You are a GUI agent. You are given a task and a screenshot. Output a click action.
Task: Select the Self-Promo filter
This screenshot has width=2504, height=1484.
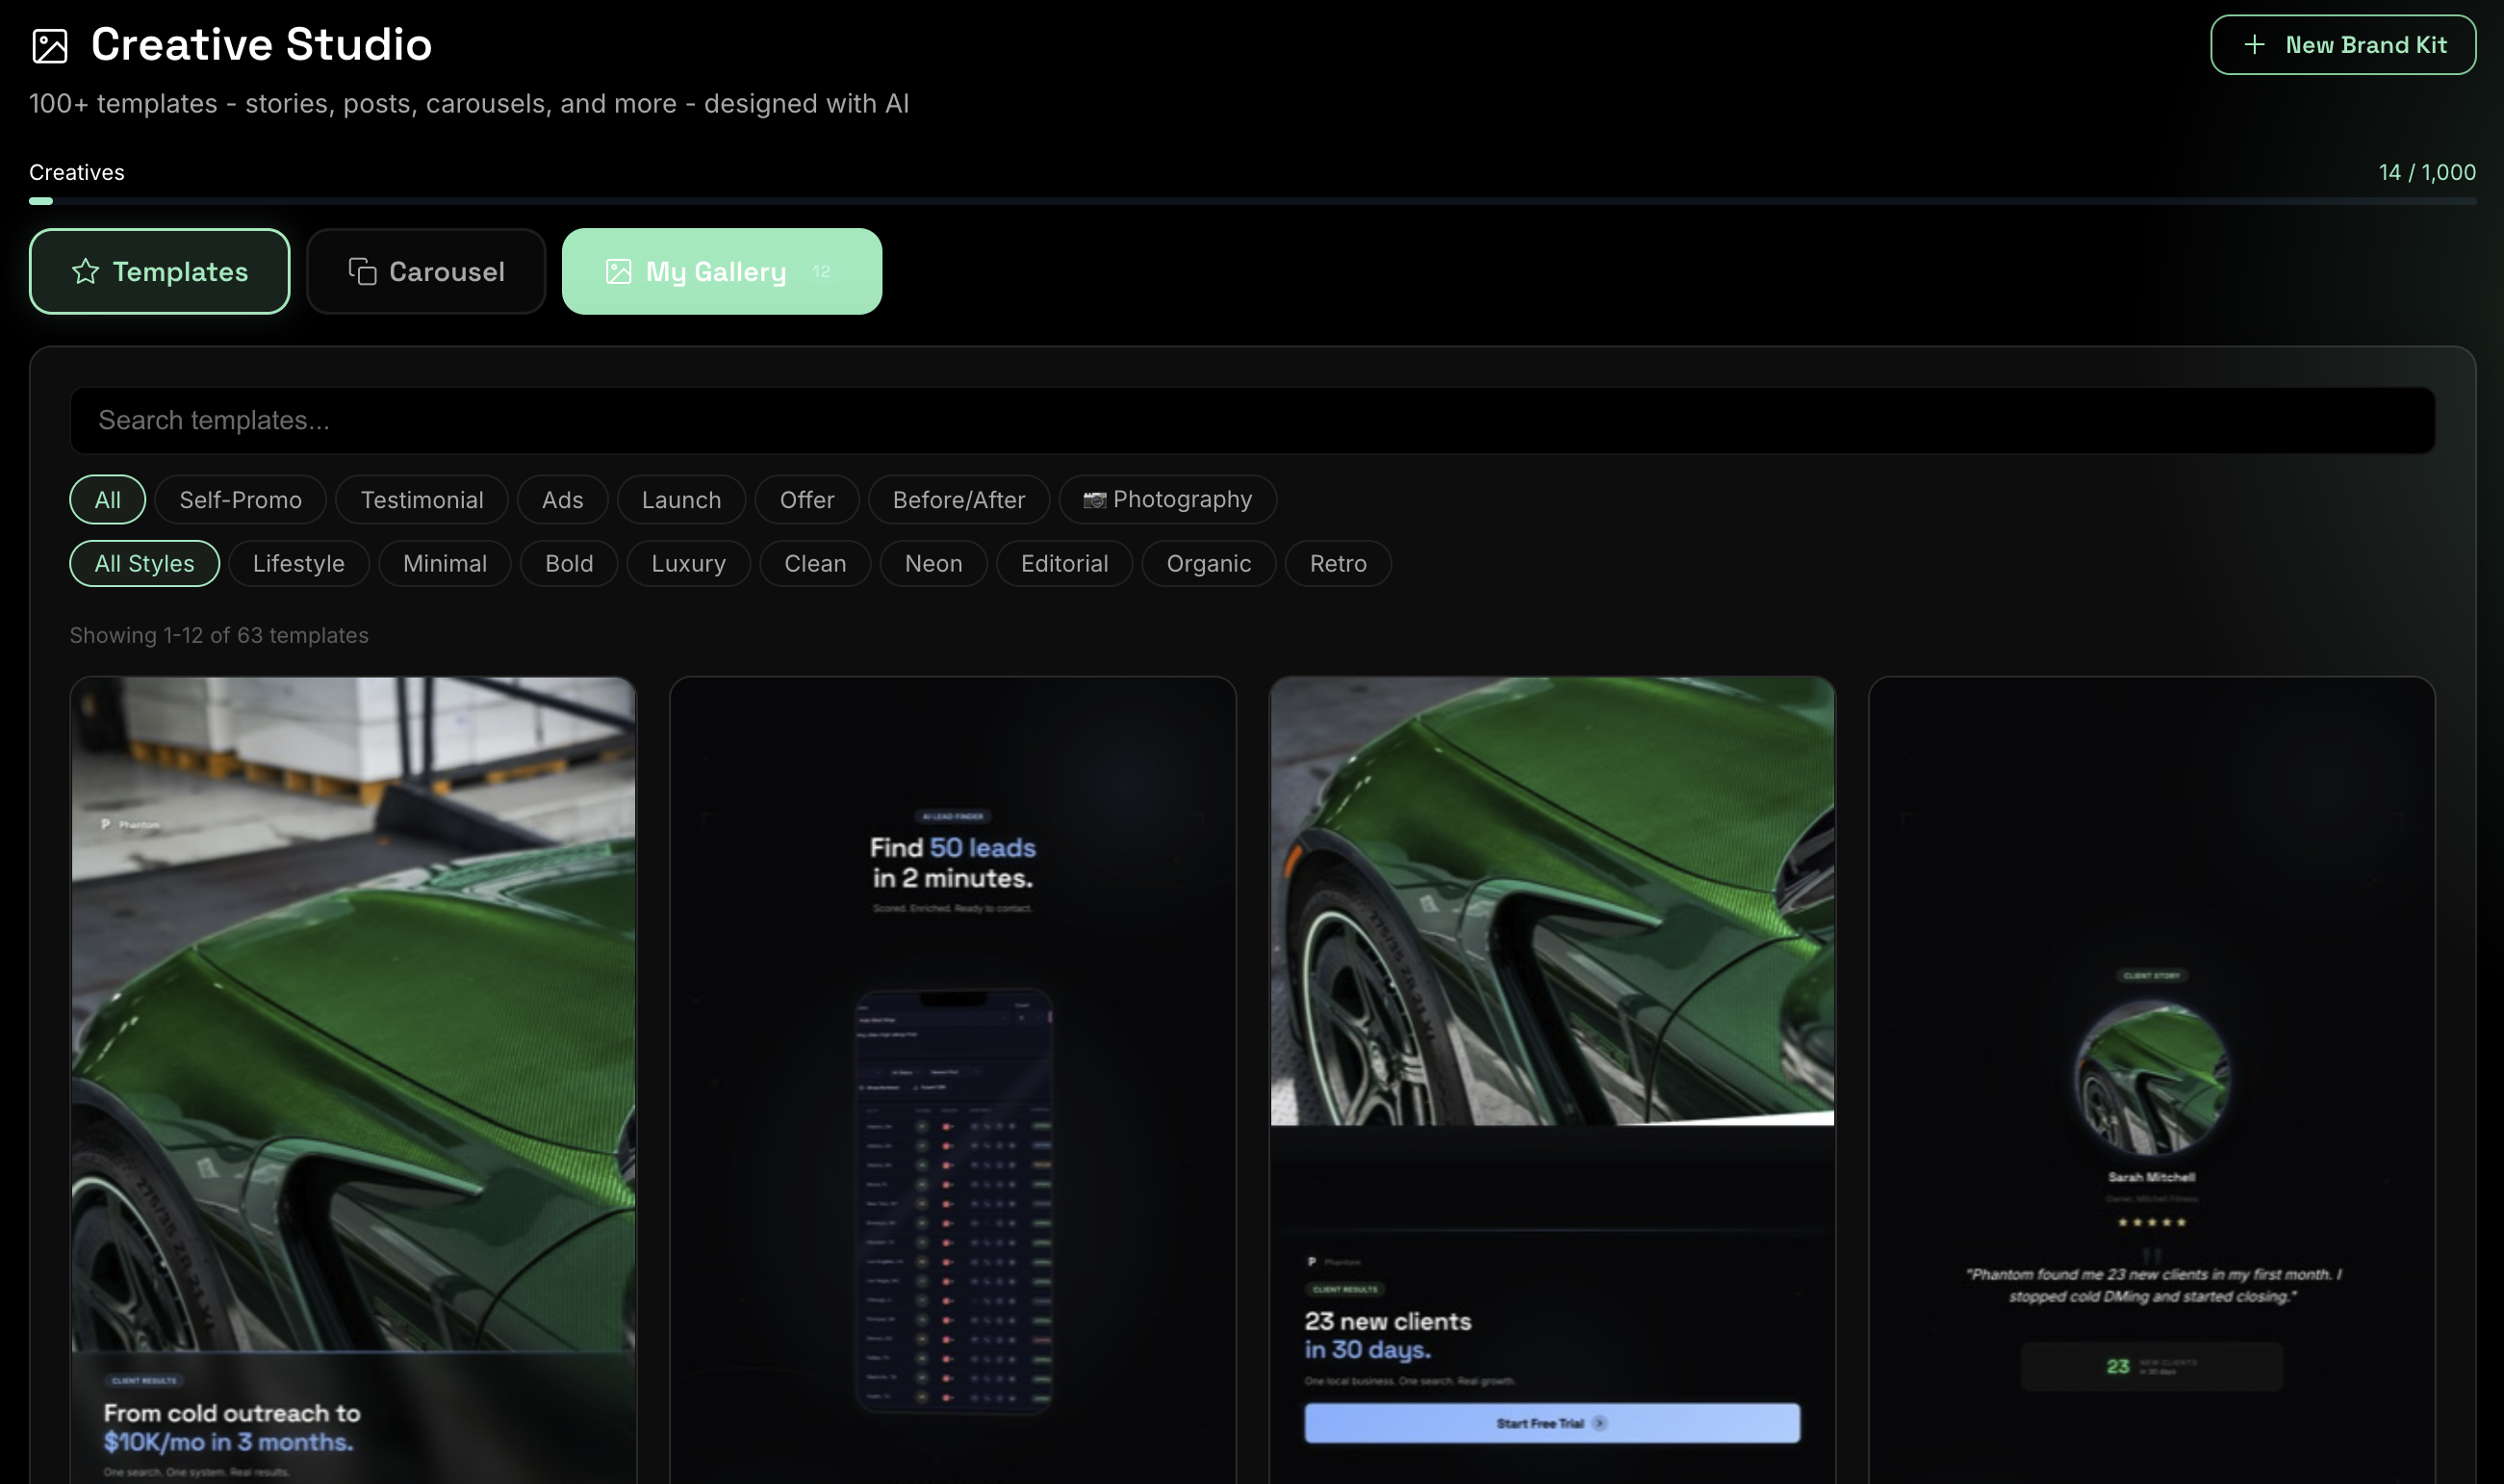click(x=240, y=499)
